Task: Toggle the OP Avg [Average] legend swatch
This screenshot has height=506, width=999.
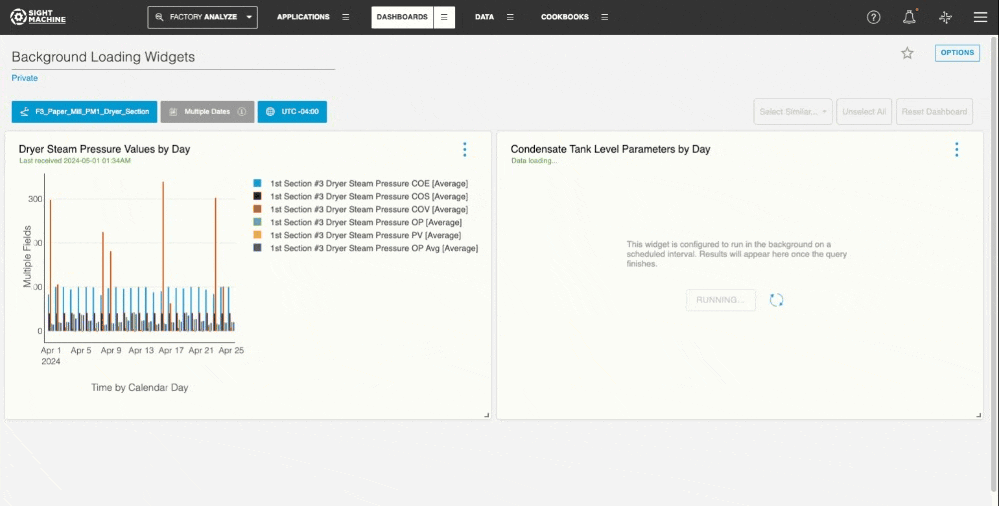Action: pyautogui.click(x=257, y=248)
